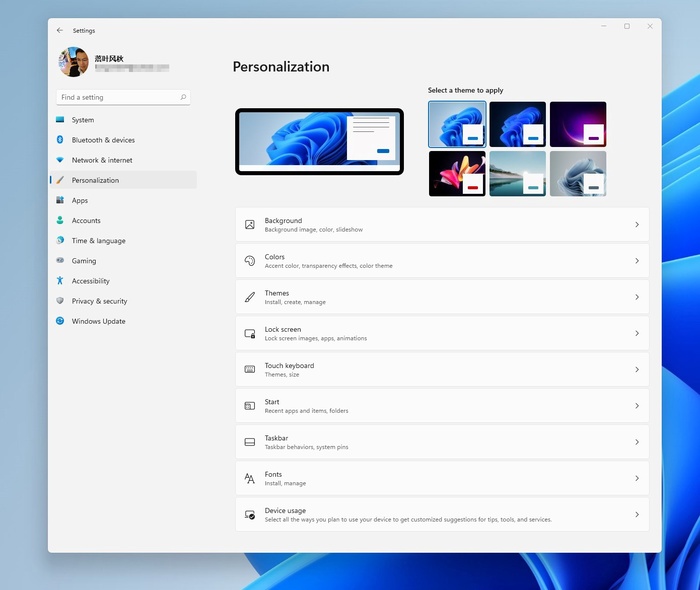
Task: Expand the Background settings chevron
Action: coord(636,225)
